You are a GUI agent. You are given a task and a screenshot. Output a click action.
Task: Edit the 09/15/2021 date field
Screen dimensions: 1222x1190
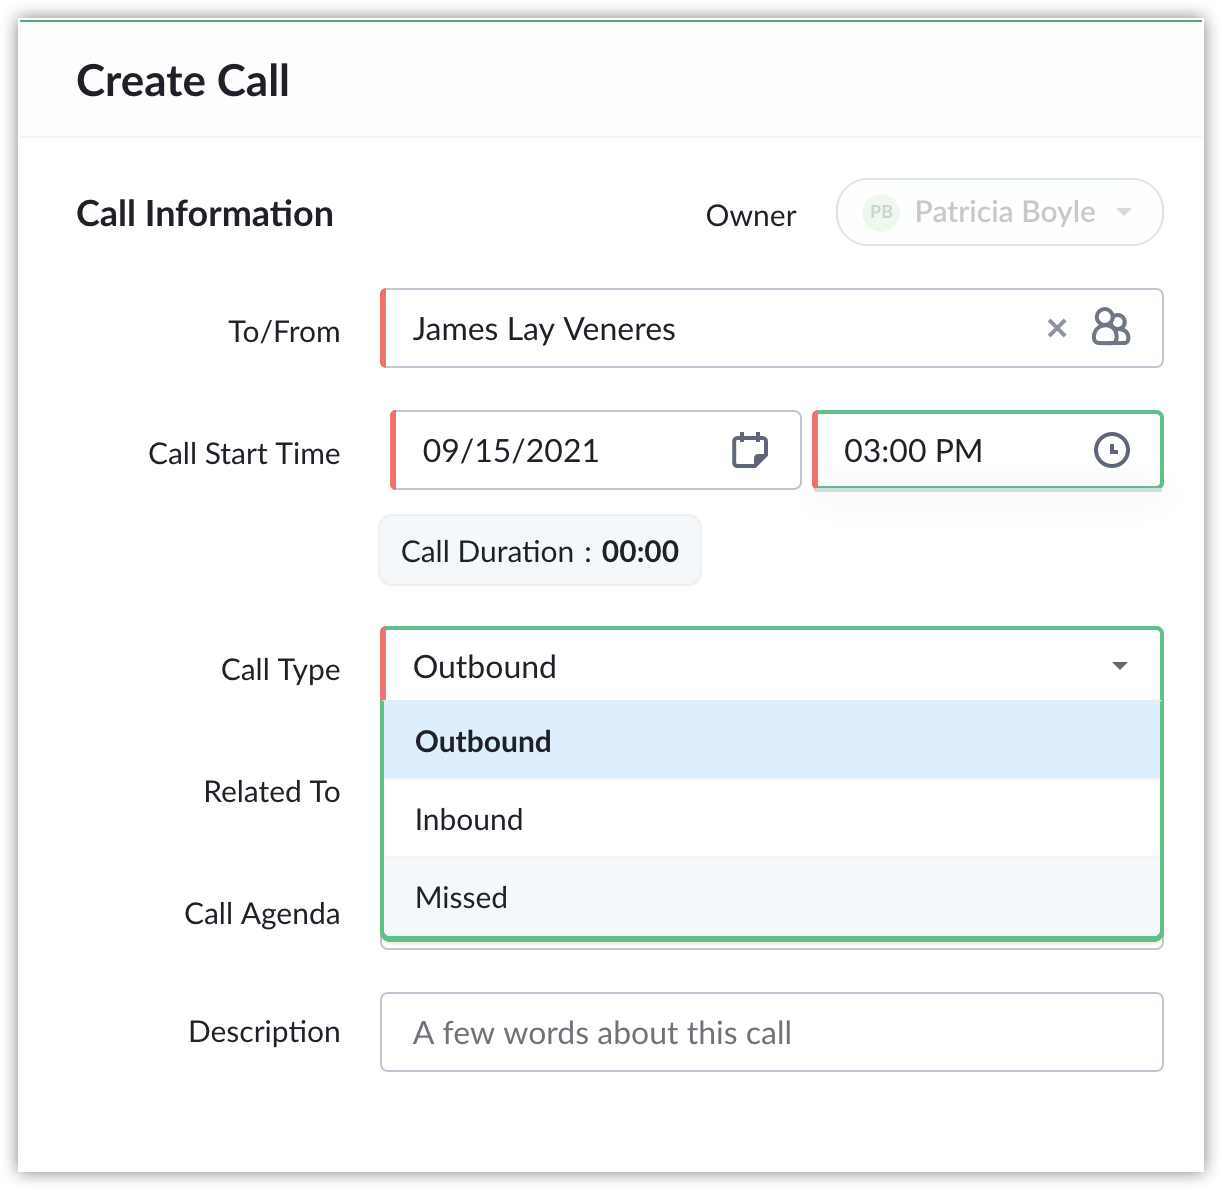pos(596,450)
